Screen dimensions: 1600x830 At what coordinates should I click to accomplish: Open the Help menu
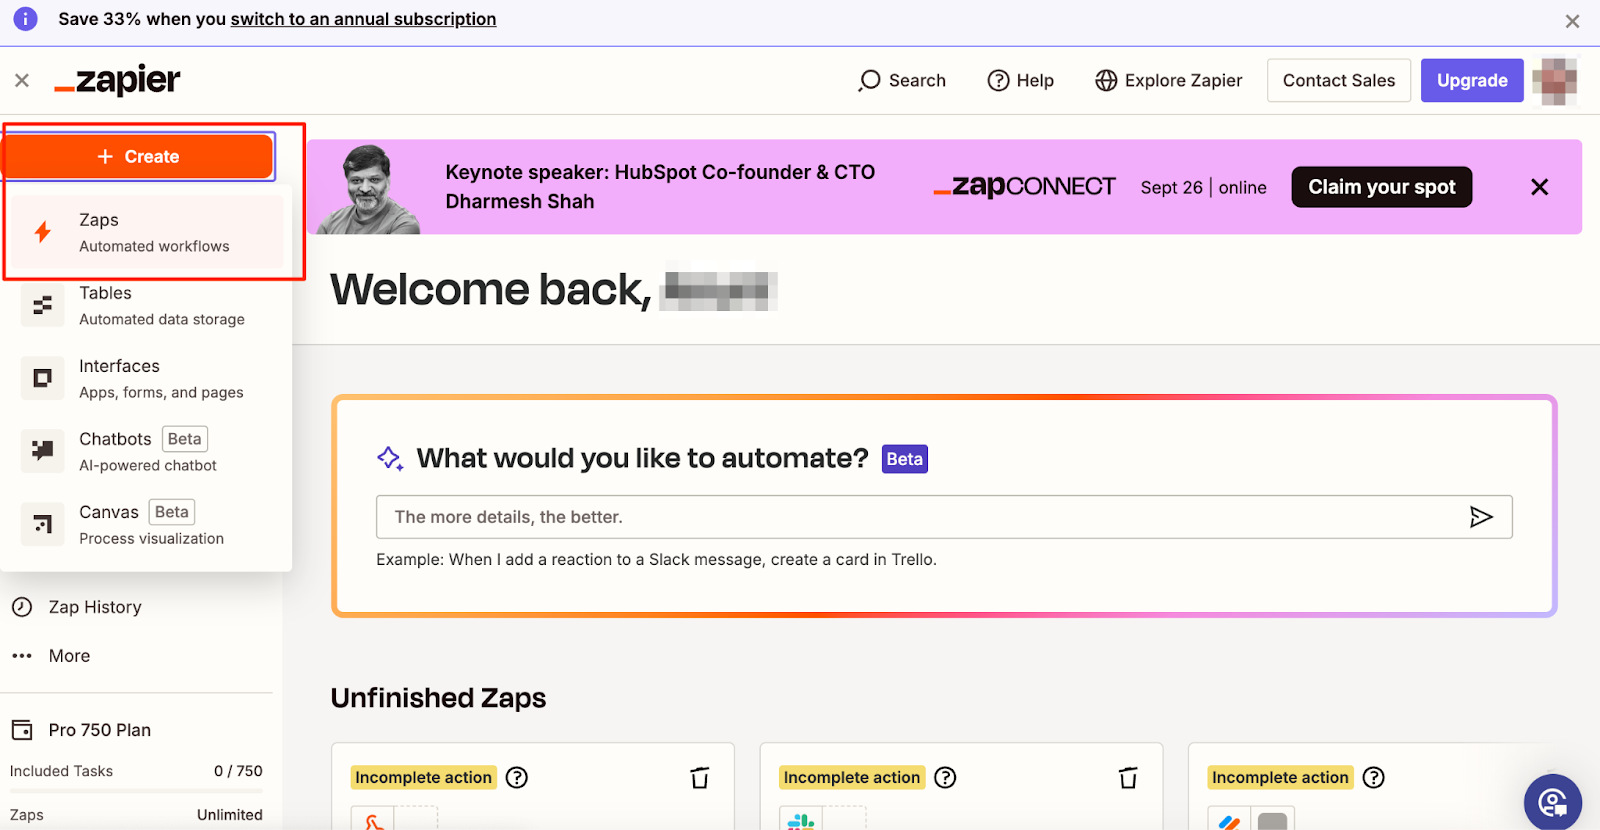[x=1020, y=80]
